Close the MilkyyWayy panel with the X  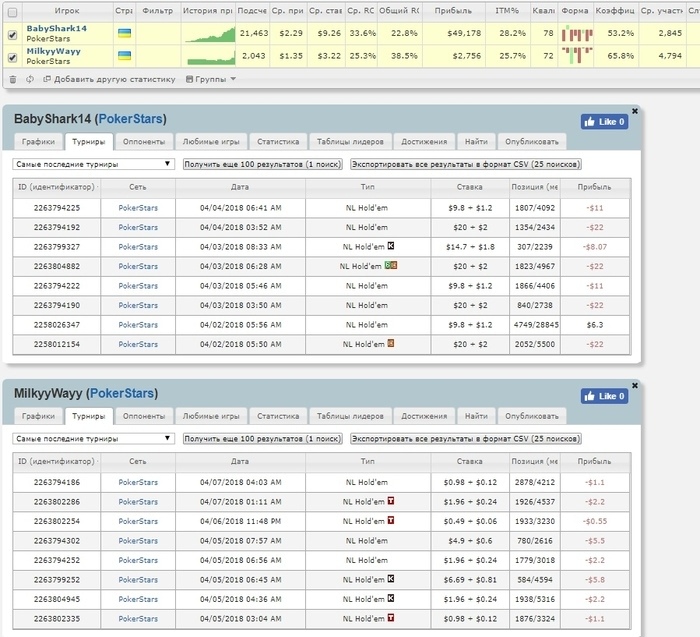pyautogui.click(x=634, y=385)
